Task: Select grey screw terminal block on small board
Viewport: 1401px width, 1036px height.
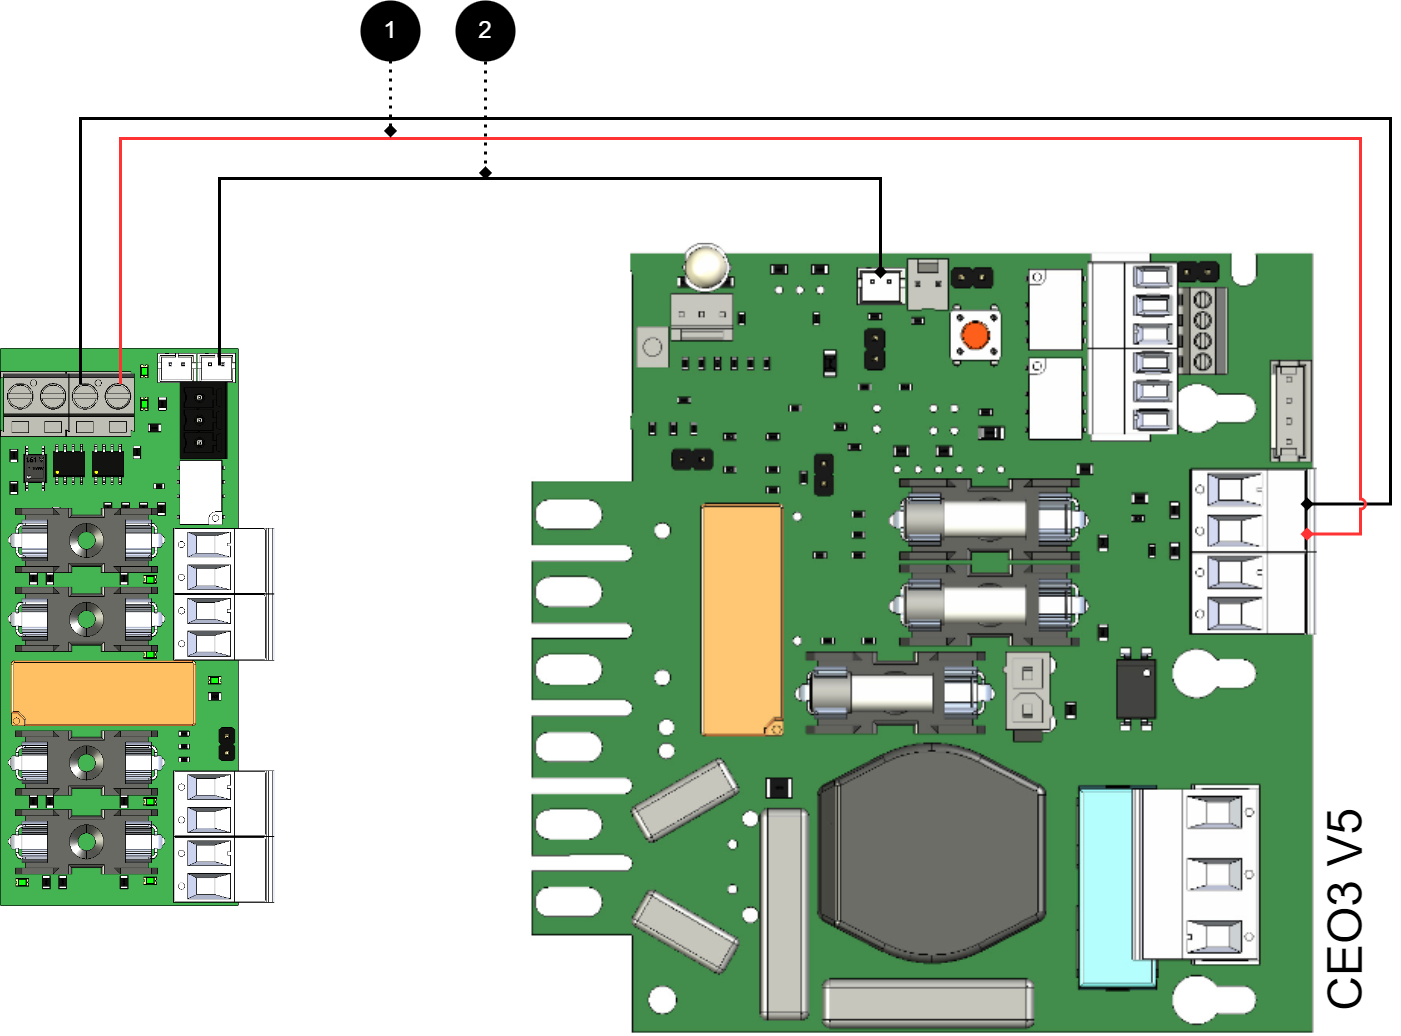Action: (68, 405)
